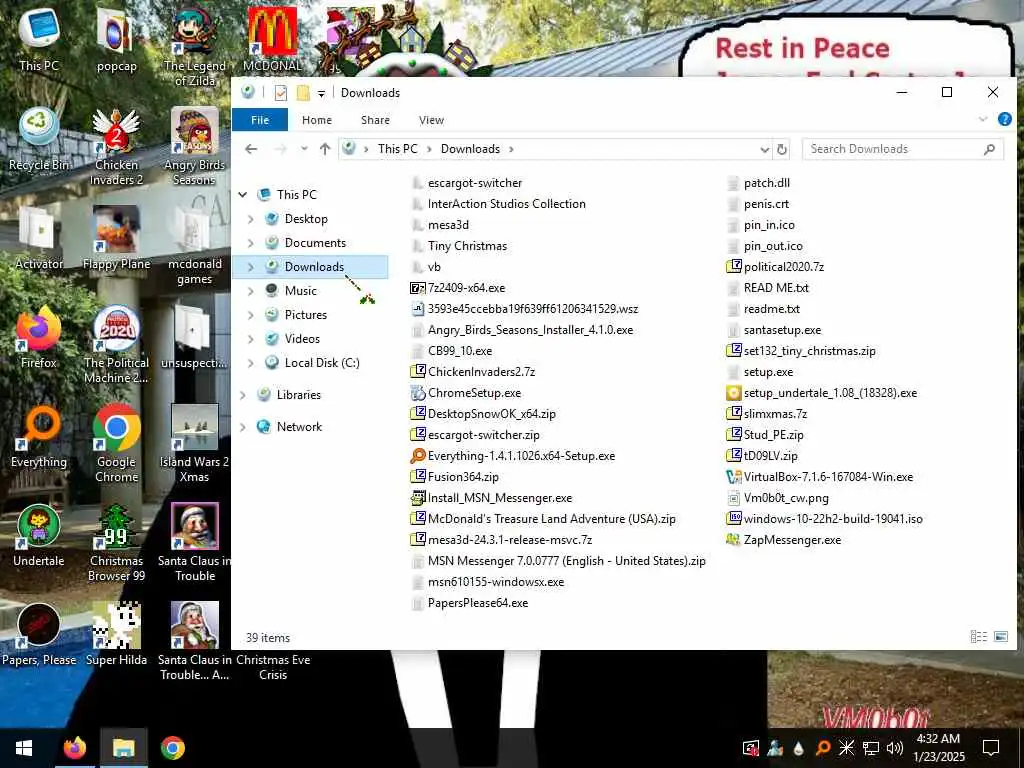Open the popcap desktop icon

pos(116,39)
